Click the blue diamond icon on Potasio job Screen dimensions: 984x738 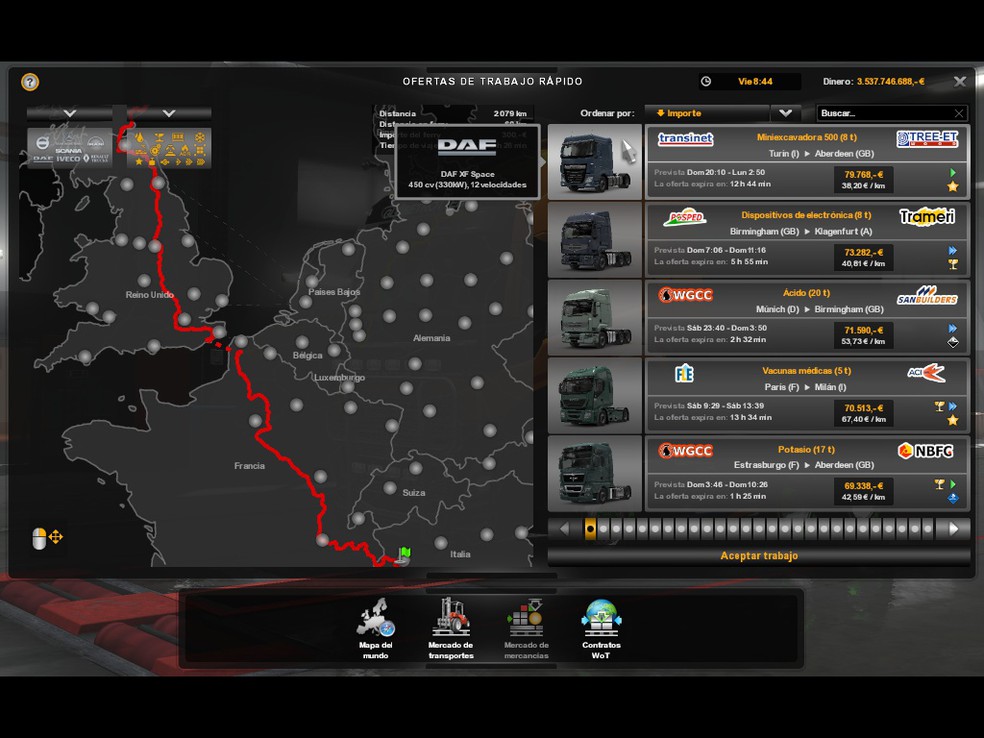(x=953, y=498)
